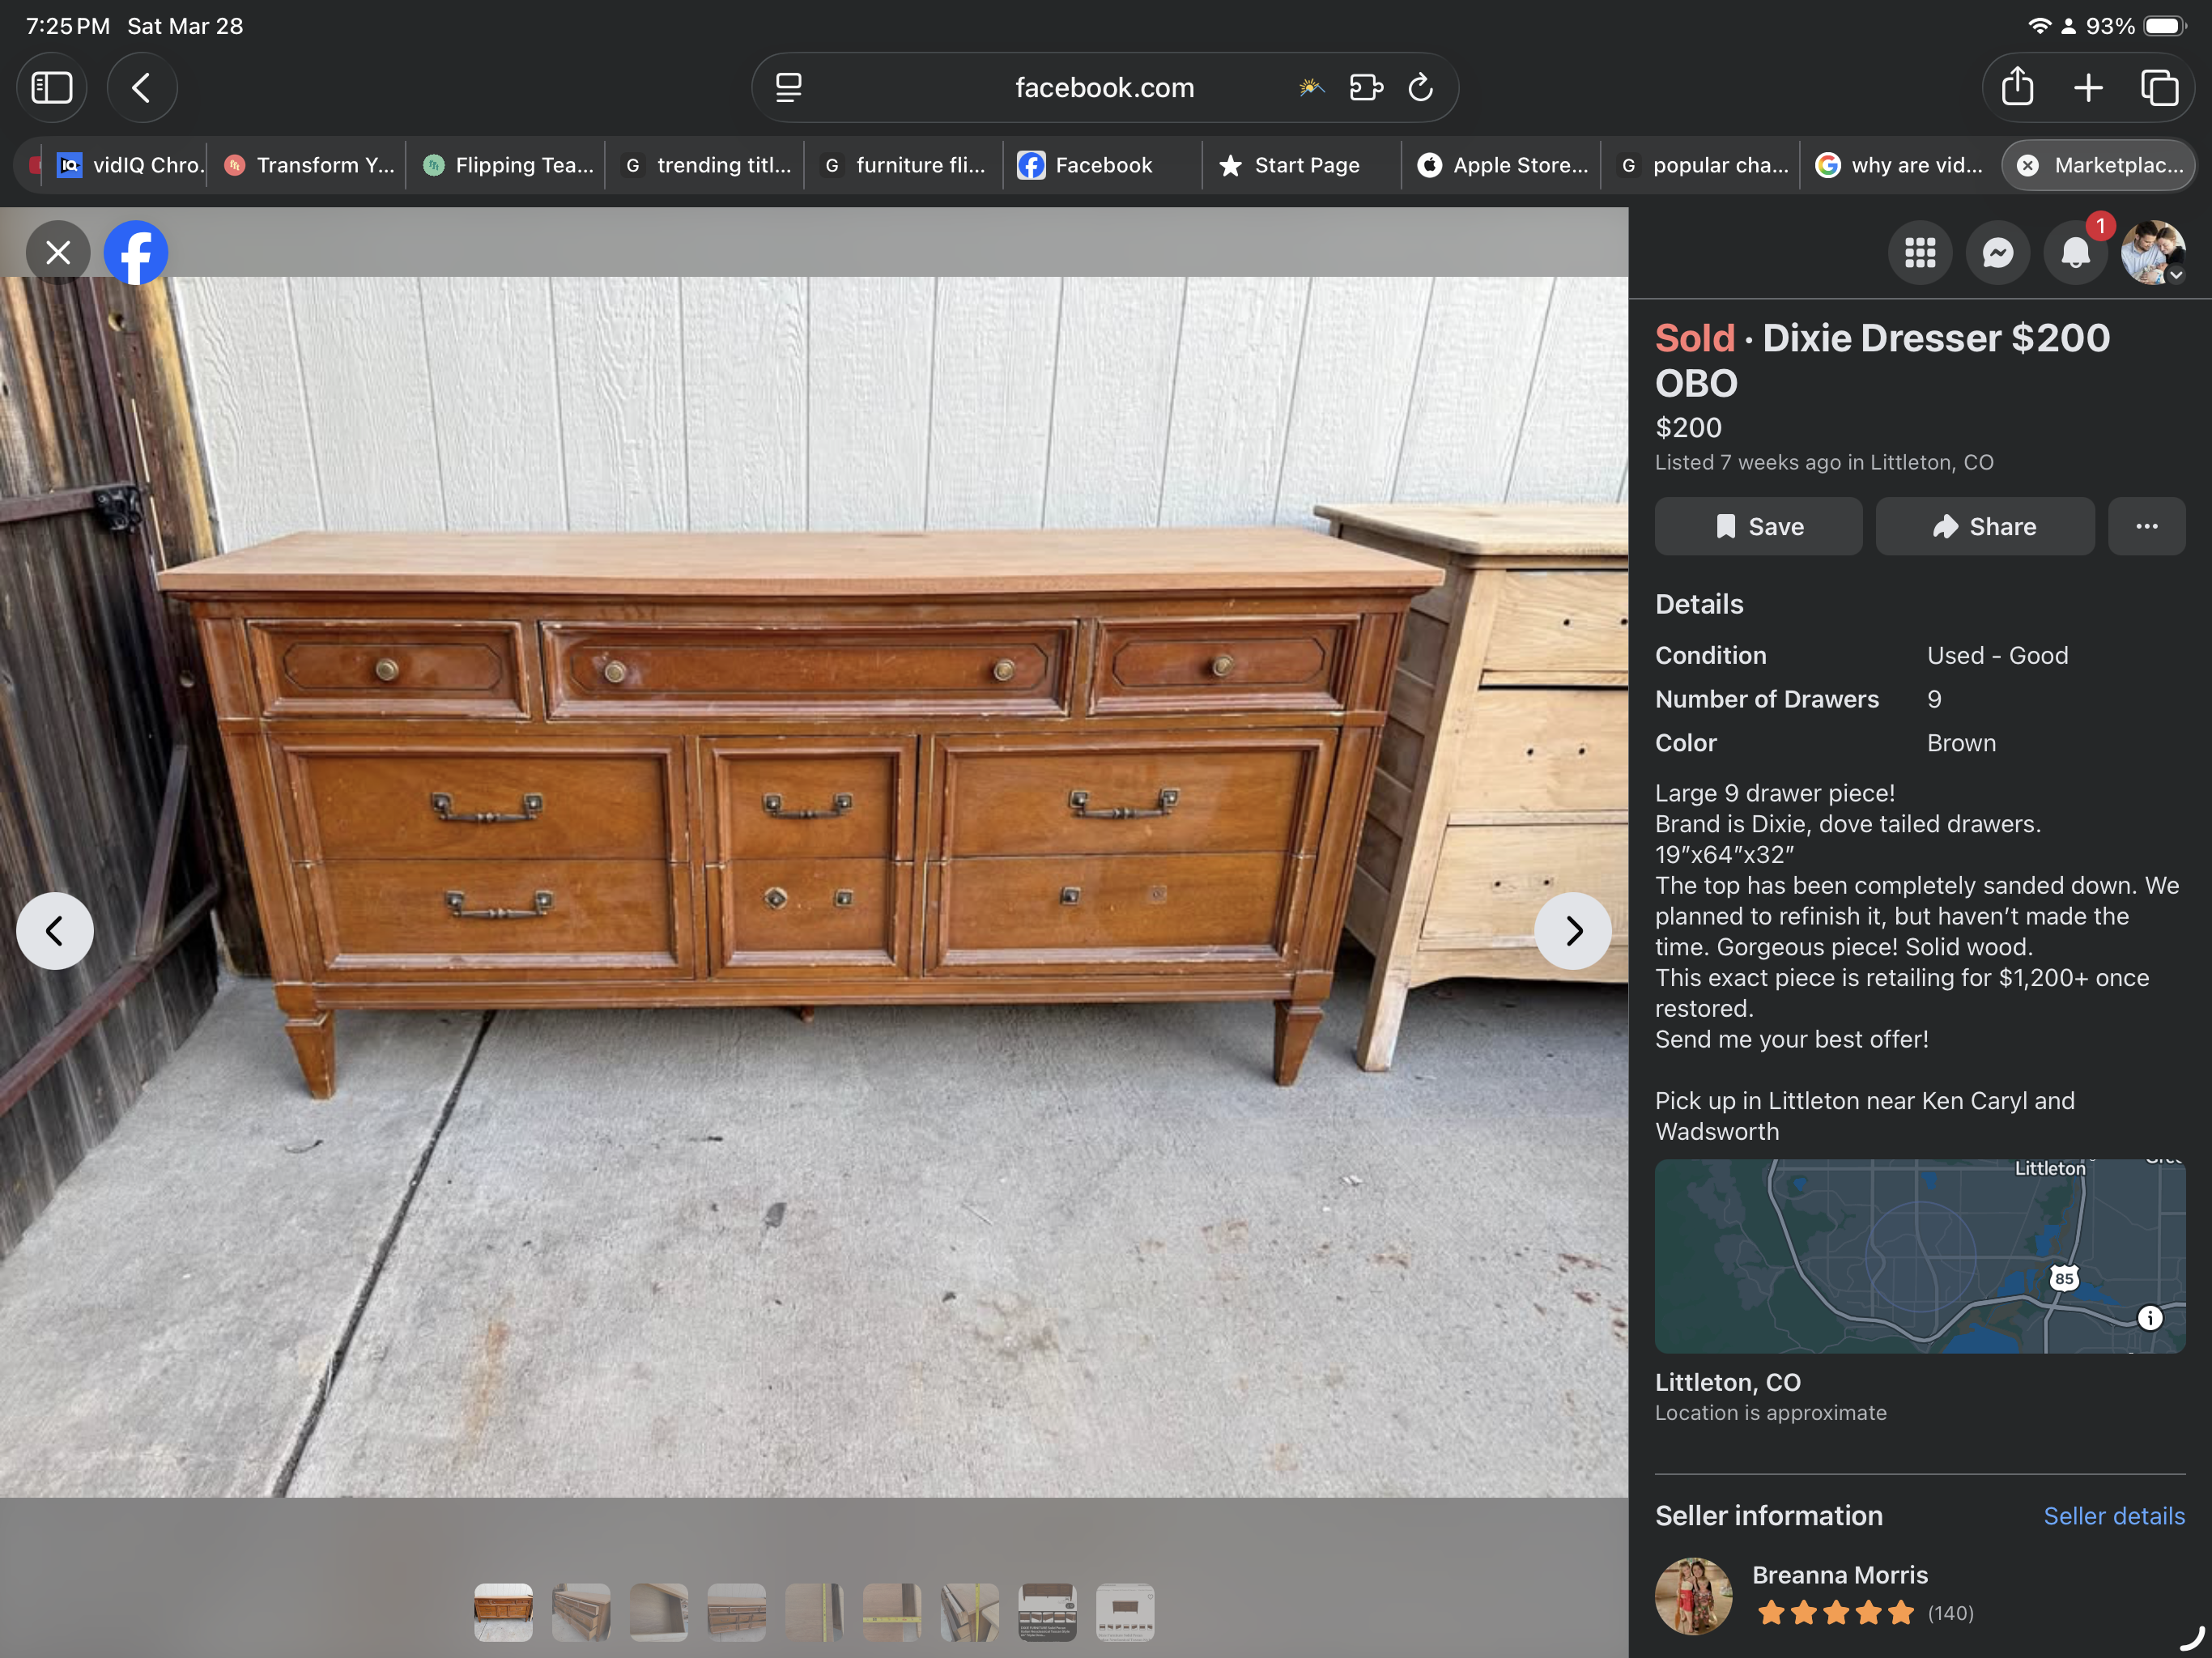Open the three-dots more options menu
Viewport: 2212px width, 1658px height.
(2146, 527)
